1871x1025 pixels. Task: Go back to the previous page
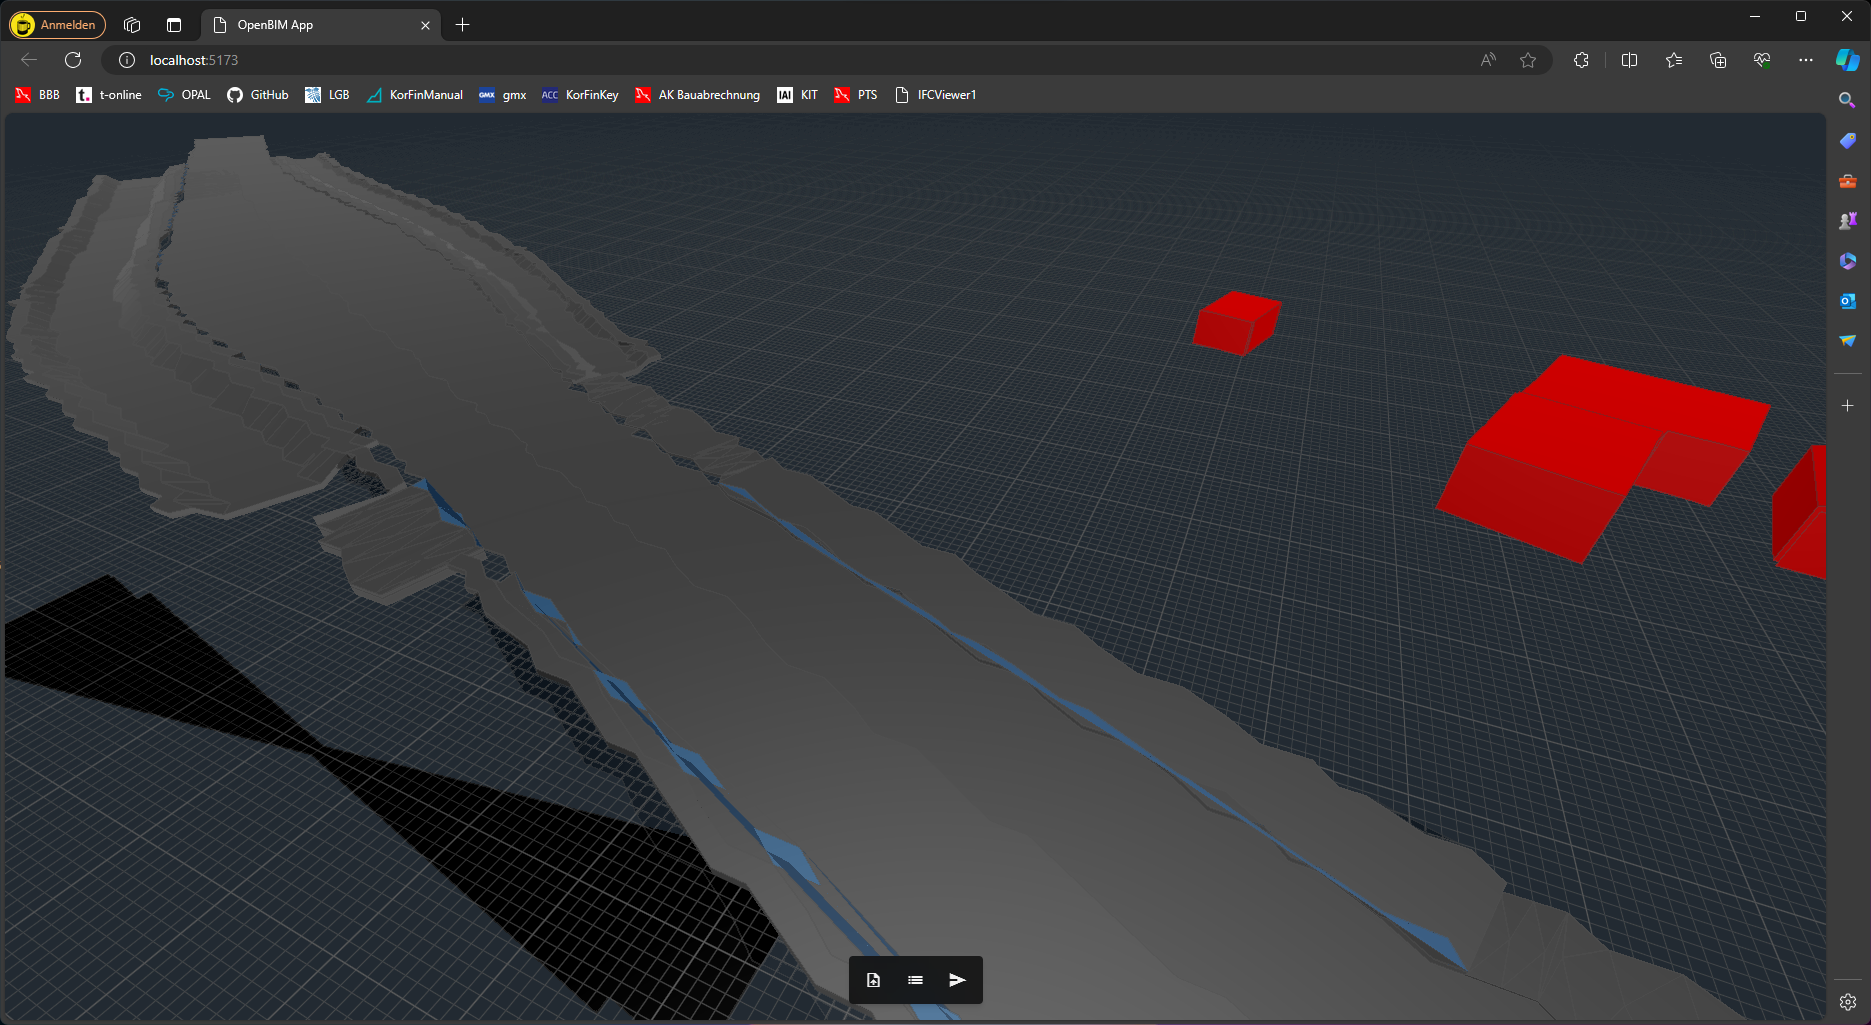tap(29, 60)
